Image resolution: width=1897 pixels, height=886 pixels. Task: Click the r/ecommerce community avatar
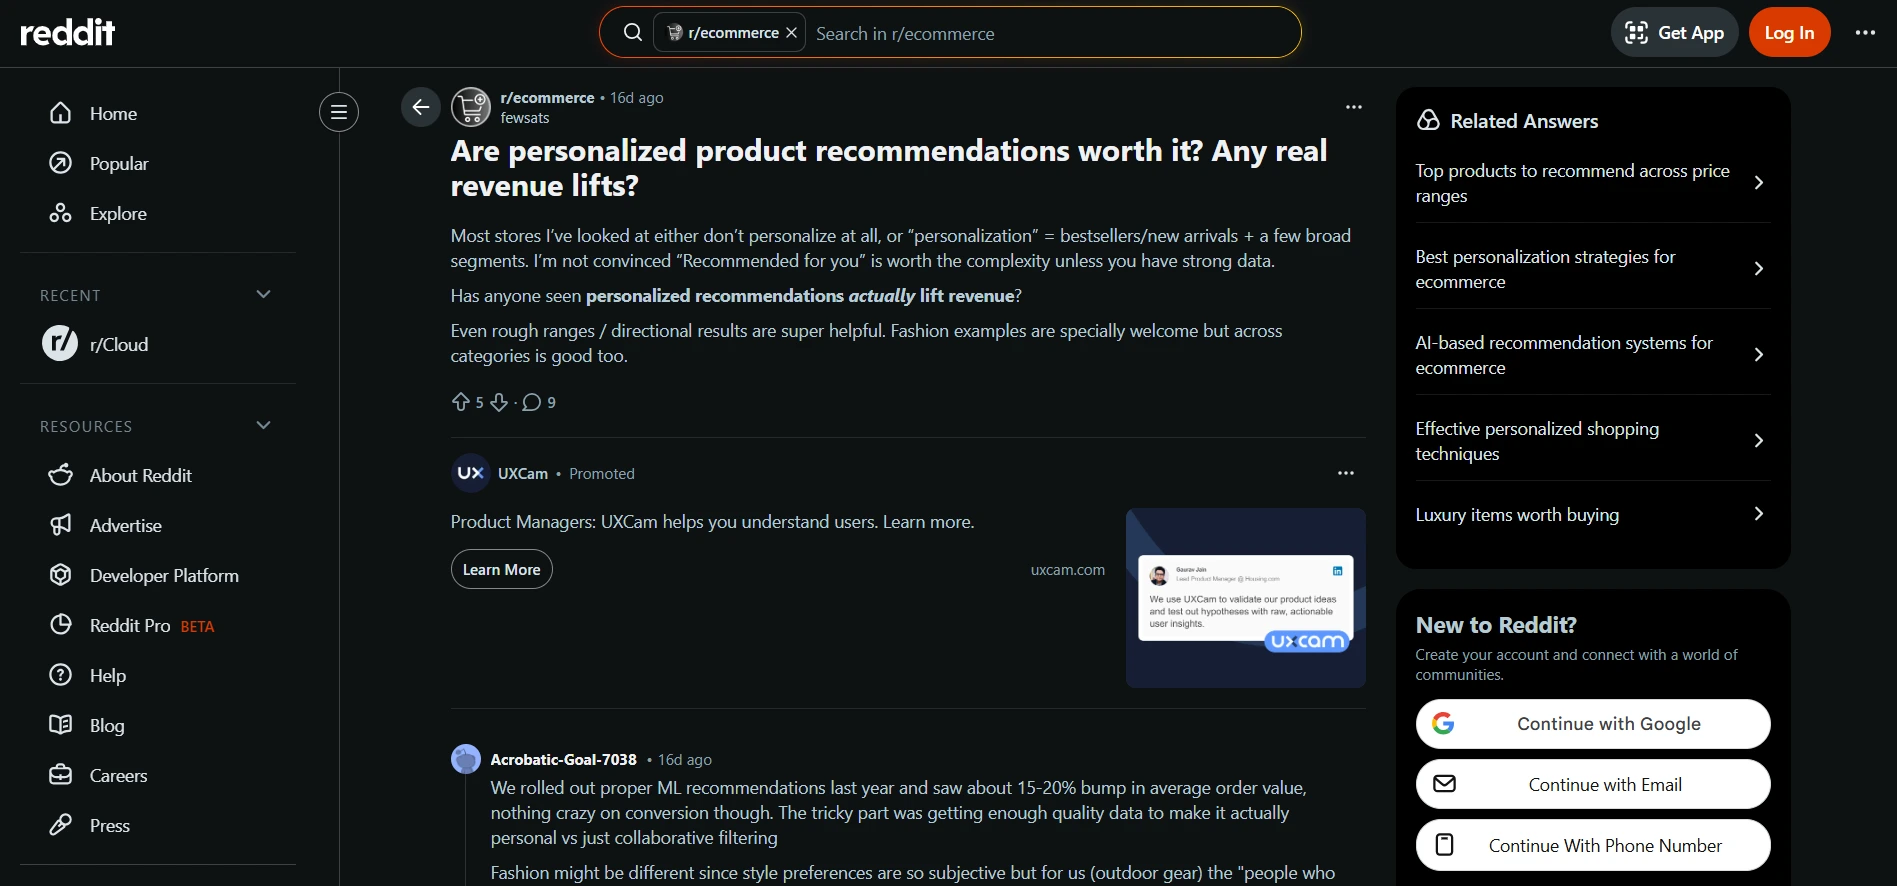point(471,107)
